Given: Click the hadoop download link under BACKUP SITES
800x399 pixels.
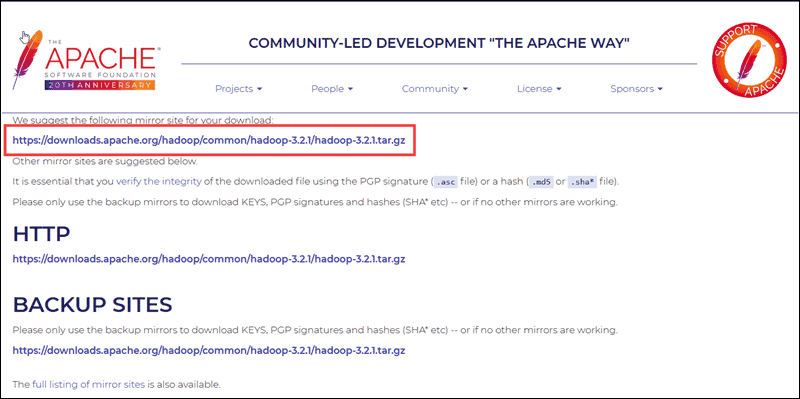Looking at the screenshot, I should [x=209, y=351].
